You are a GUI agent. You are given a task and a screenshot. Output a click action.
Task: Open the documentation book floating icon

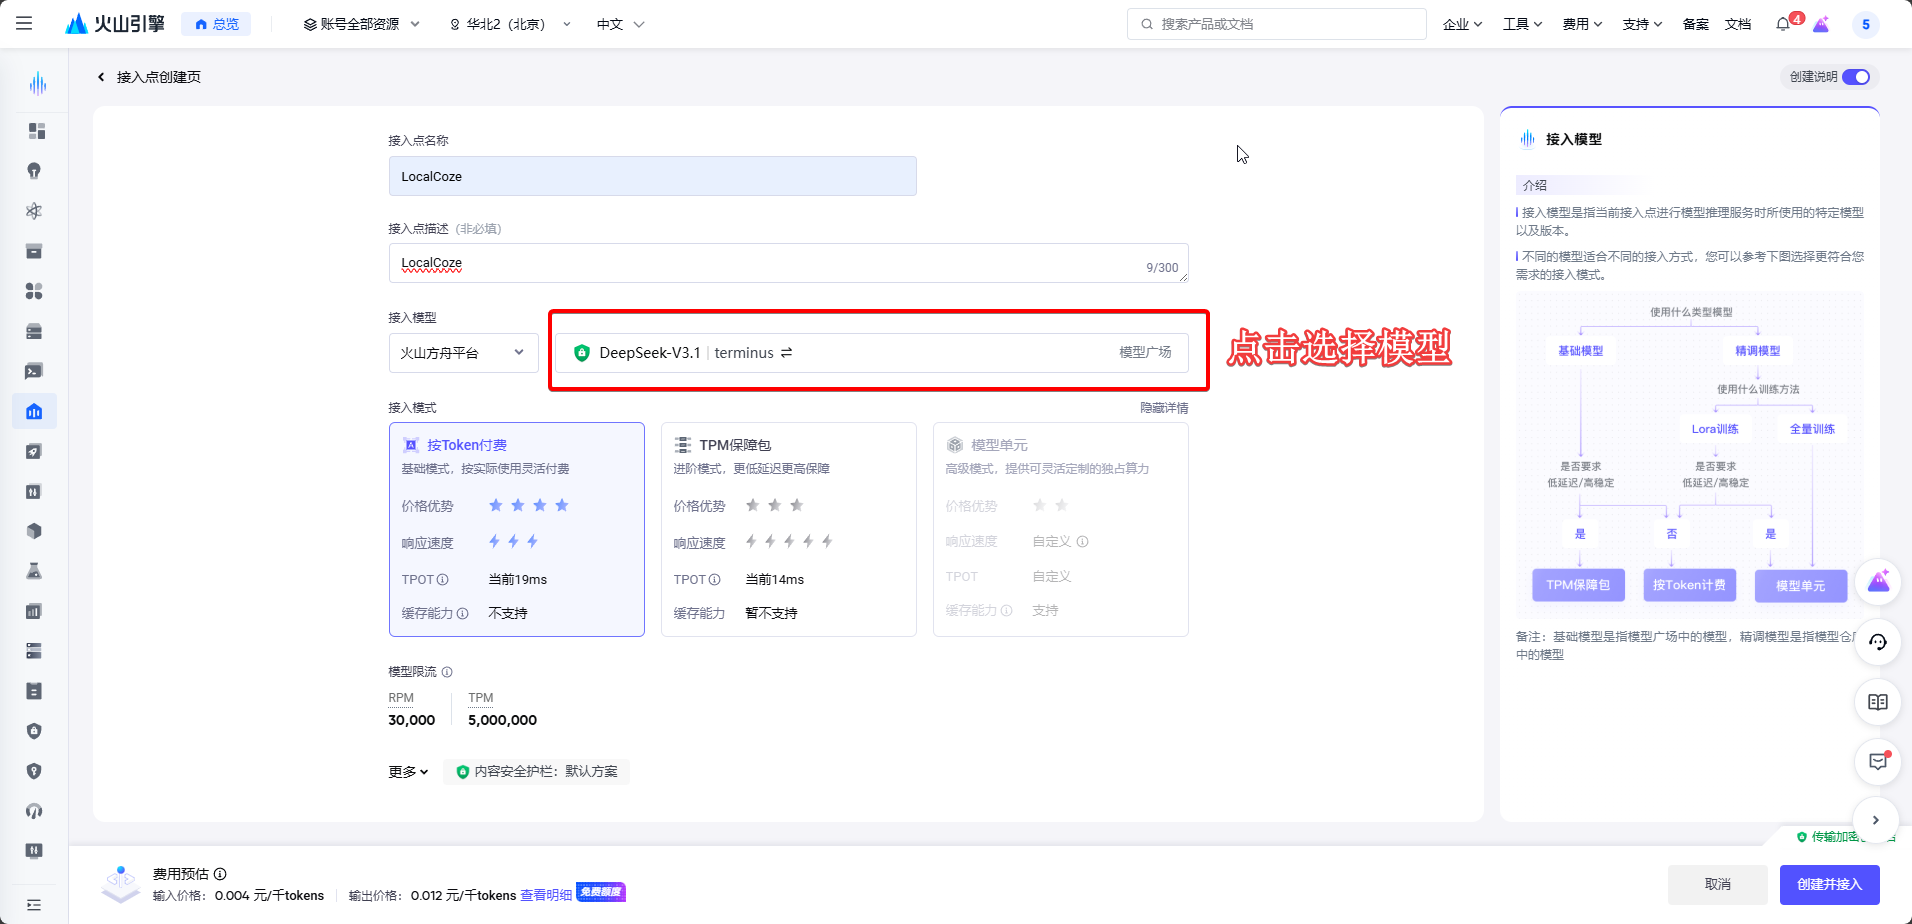1877,702
